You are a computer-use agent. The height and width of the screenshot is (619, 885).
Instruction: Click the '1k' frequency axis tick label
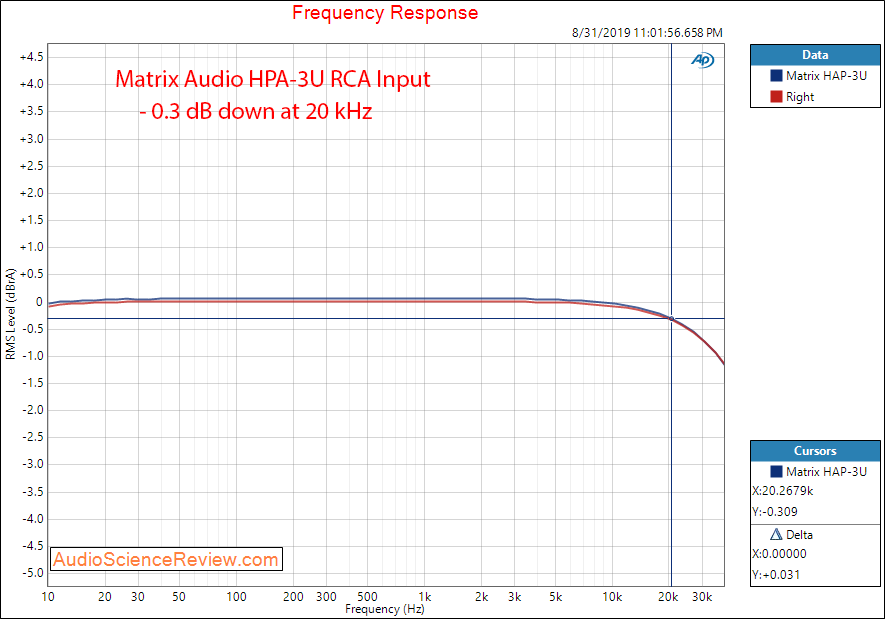pos(424,597)
